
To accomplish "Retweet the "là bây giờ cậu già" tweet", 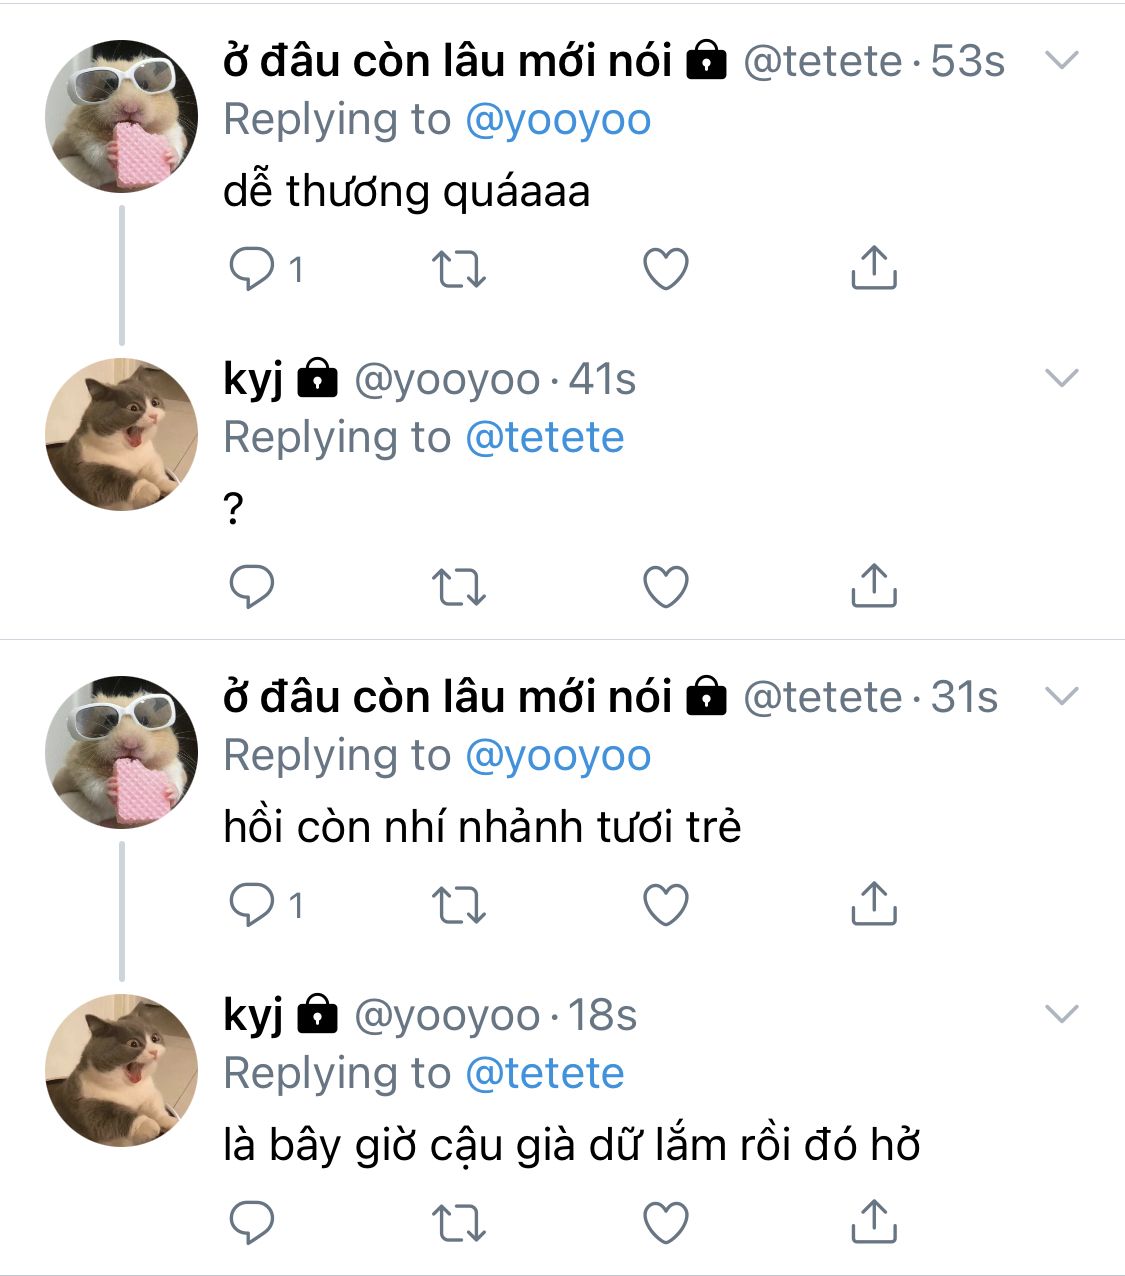I will (459, 1222).
